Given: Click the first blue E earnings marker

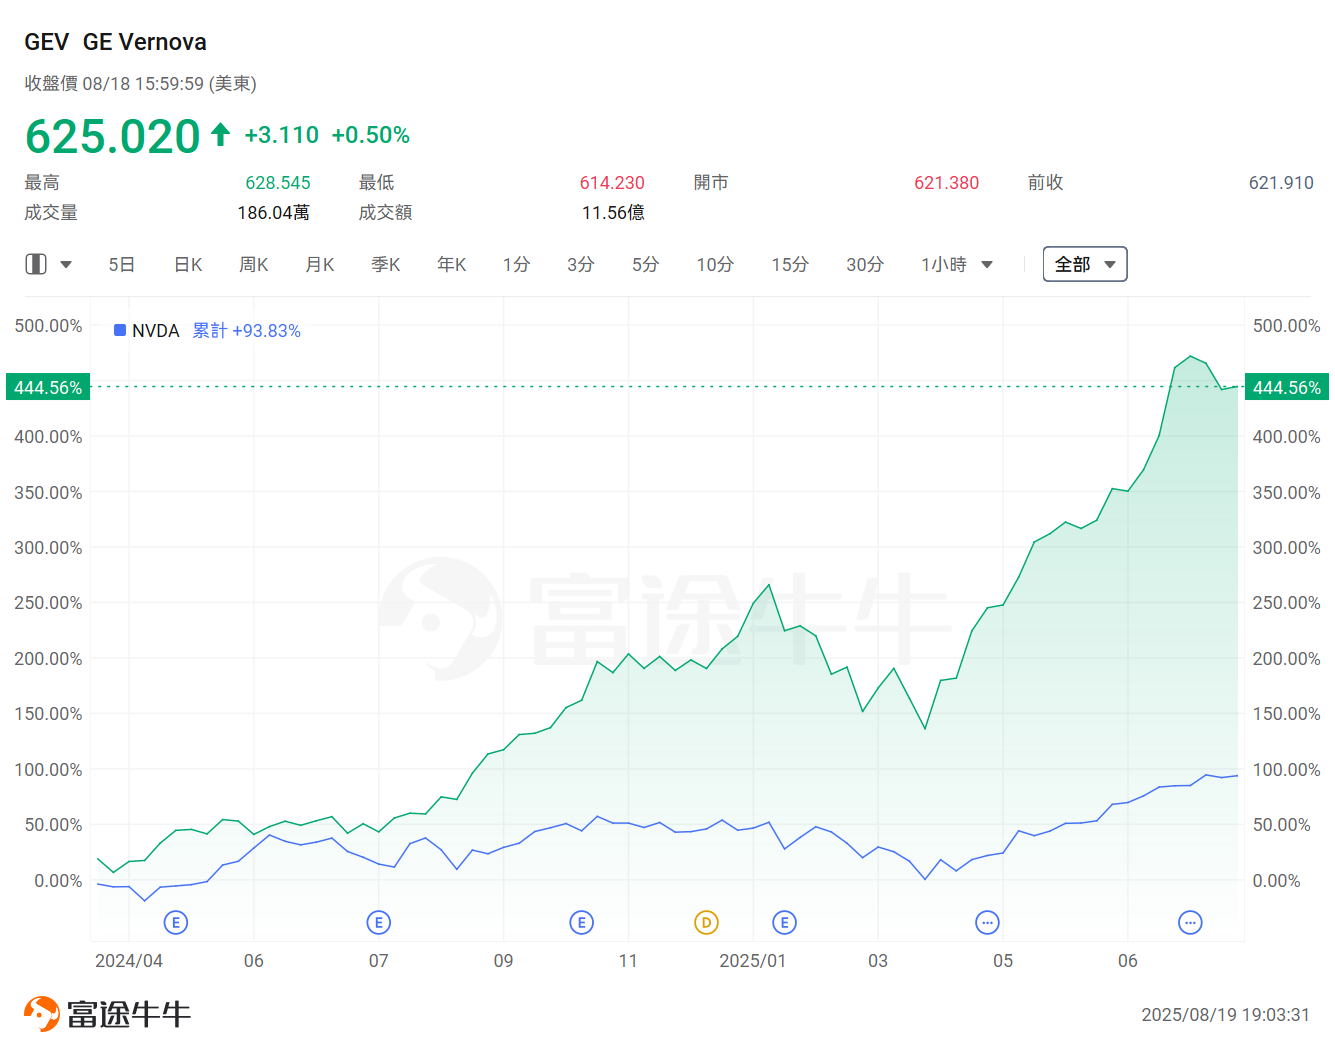Looking at the screenshot, I should pos(176,922).
